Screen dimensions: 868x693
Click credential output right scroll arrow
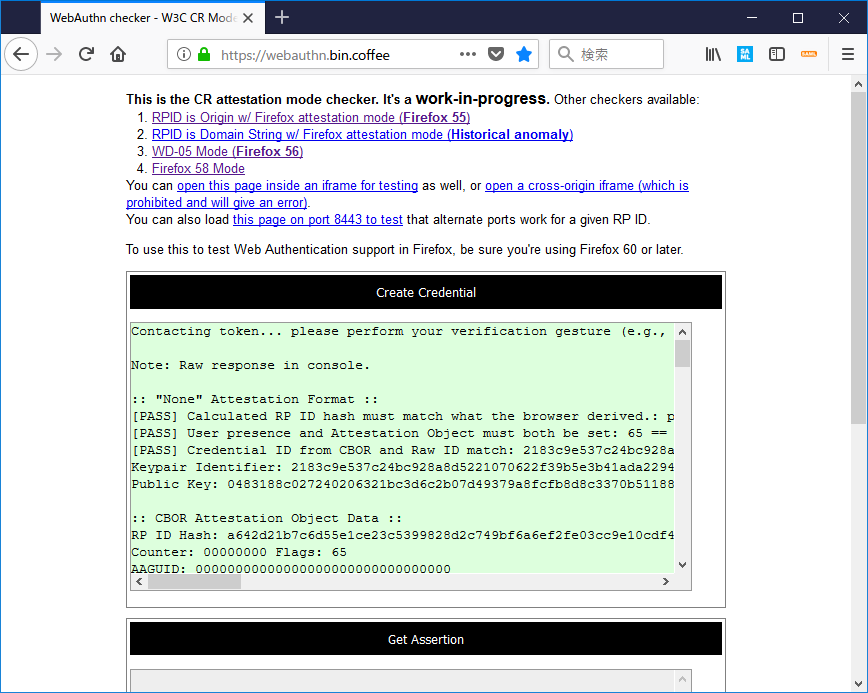[666, 582]
